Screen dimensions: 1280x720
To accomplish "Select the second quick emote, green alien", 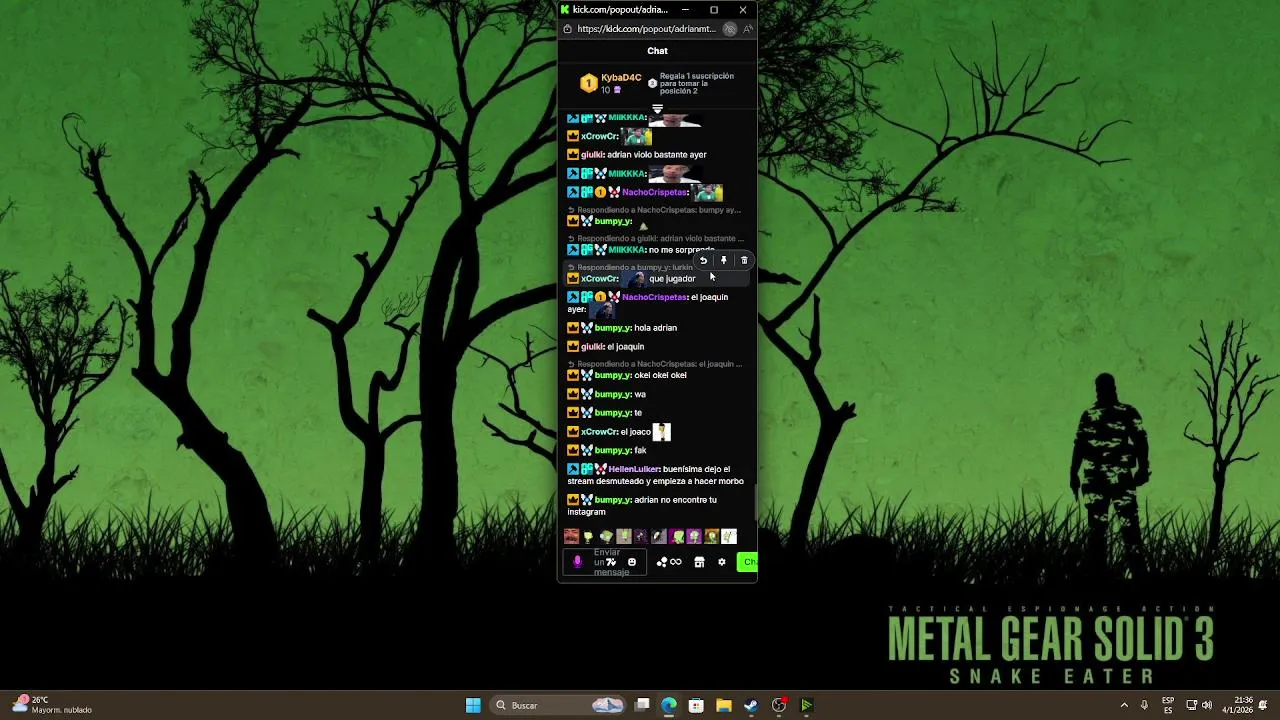I will 588,537.
